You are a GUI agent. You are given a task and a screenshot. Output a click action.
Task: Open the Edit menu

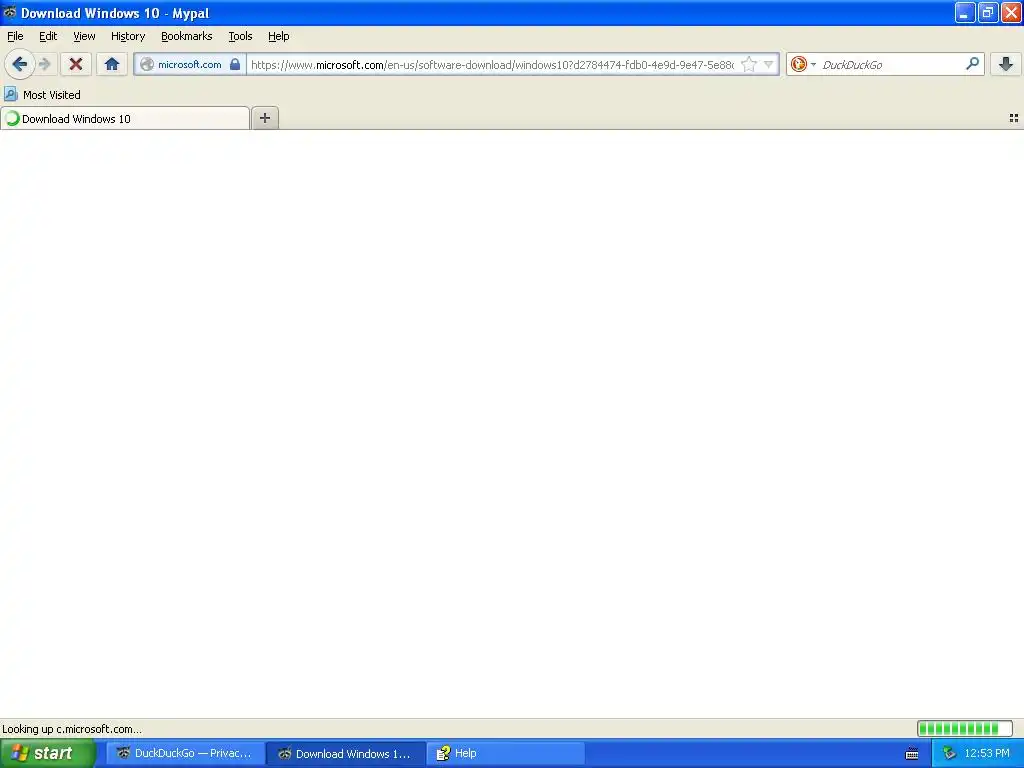click(x=48, y=36)
